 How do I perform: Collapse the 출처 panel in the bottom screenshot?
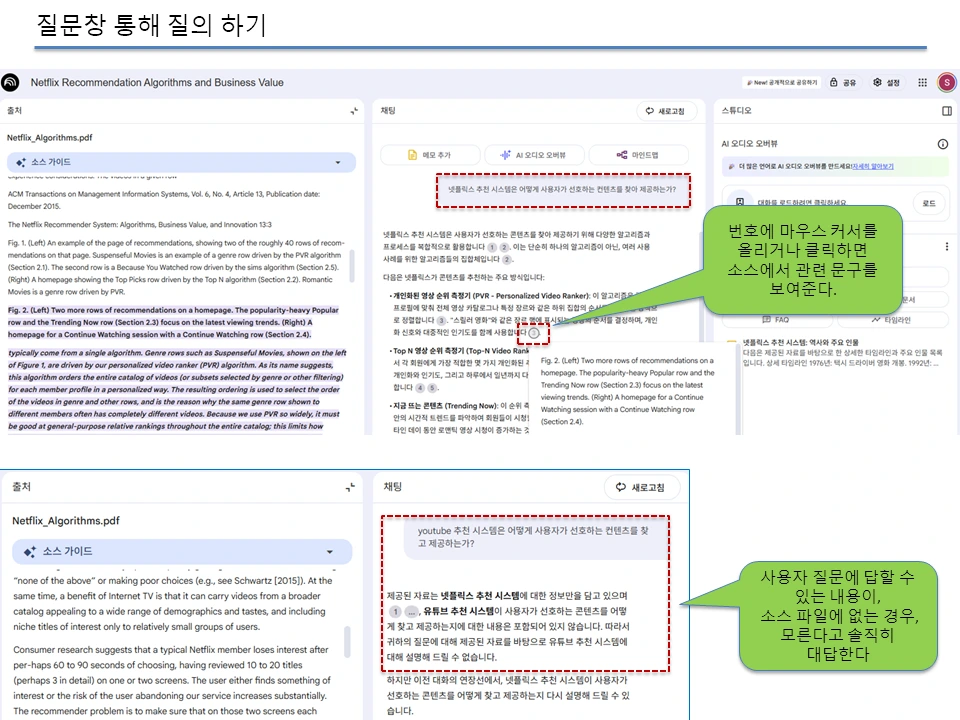350,487
